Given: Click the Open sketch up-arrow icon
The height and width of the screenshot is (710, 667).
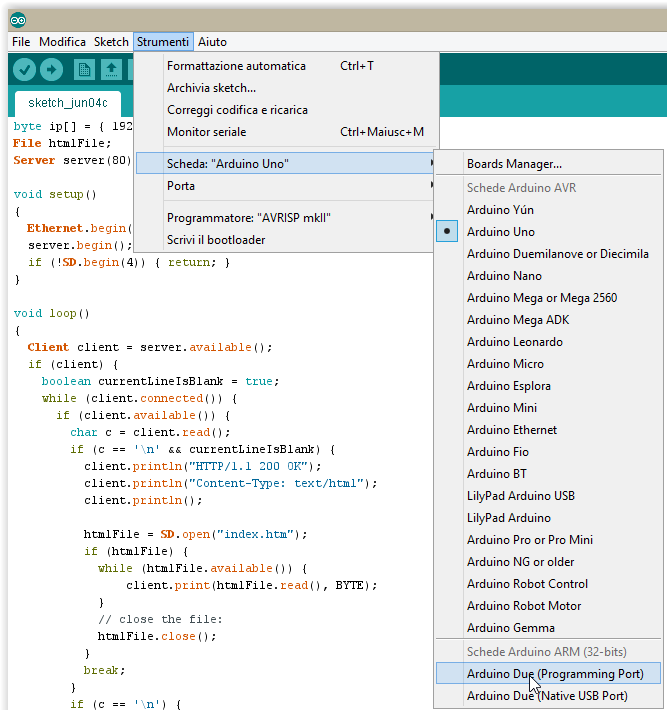Looking at the screenshot, I should coord(111,70).
